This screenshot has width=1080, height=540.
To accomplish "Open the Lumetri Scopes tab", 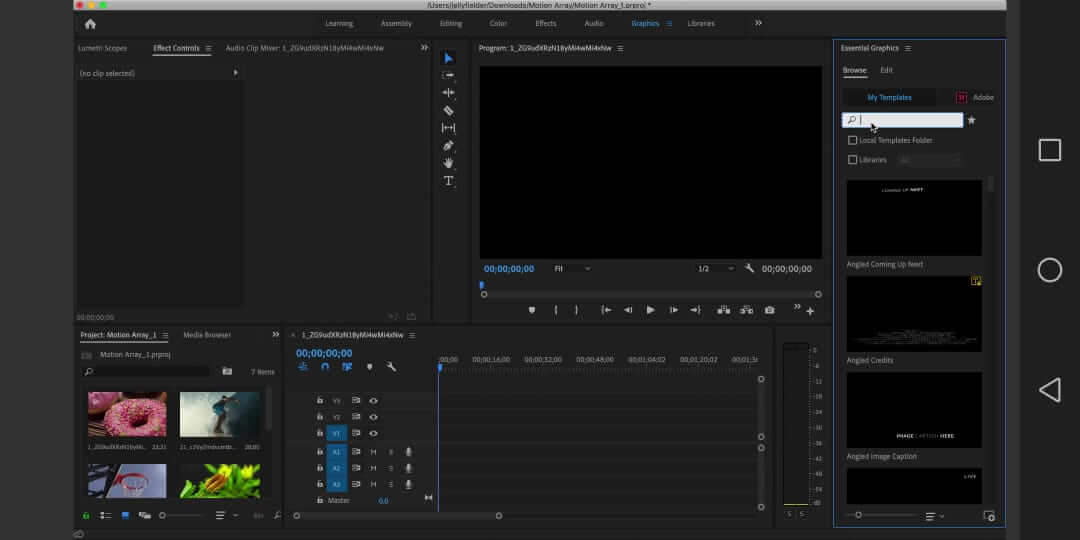I will click(x=103, y=48).
